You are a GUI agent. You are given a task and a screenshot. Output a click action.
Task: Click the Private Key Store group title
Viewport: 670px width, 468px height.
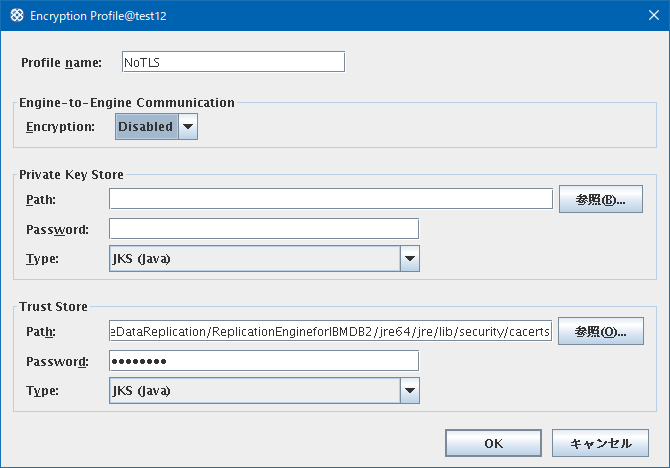(x=71, y=174)
